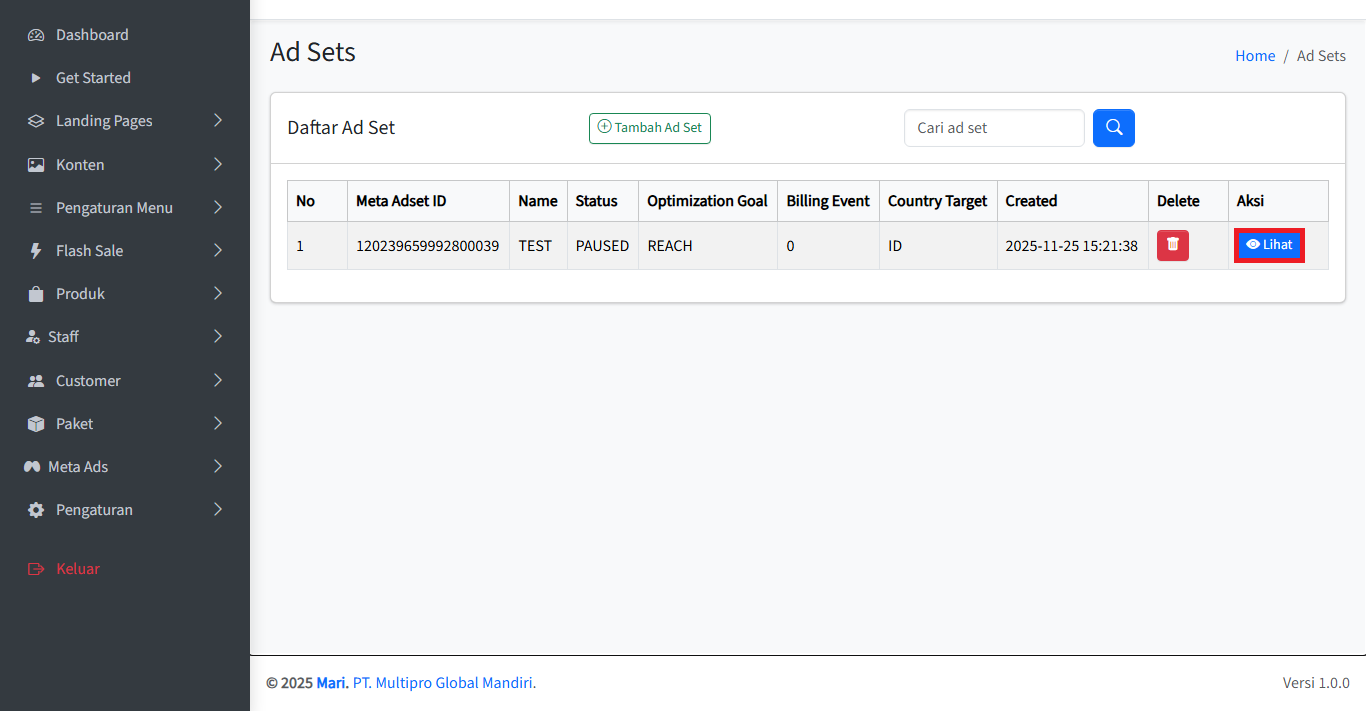Image resolution: width=1366 pixels, height=711 pixels.
Task: Open PT. Multipro Global Mandiri footer link
Action: tap(444, 683)
